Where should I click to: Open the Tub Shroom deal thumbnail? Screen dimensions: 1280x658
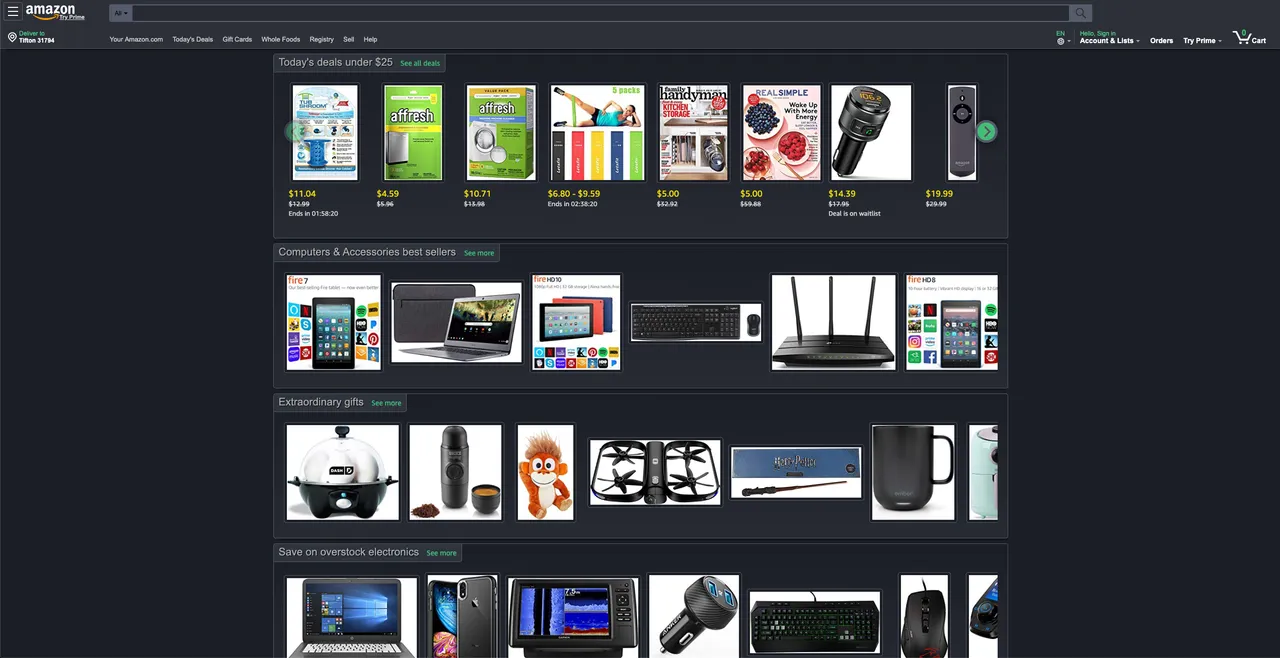pyautogui.click(x=325, y=132)
